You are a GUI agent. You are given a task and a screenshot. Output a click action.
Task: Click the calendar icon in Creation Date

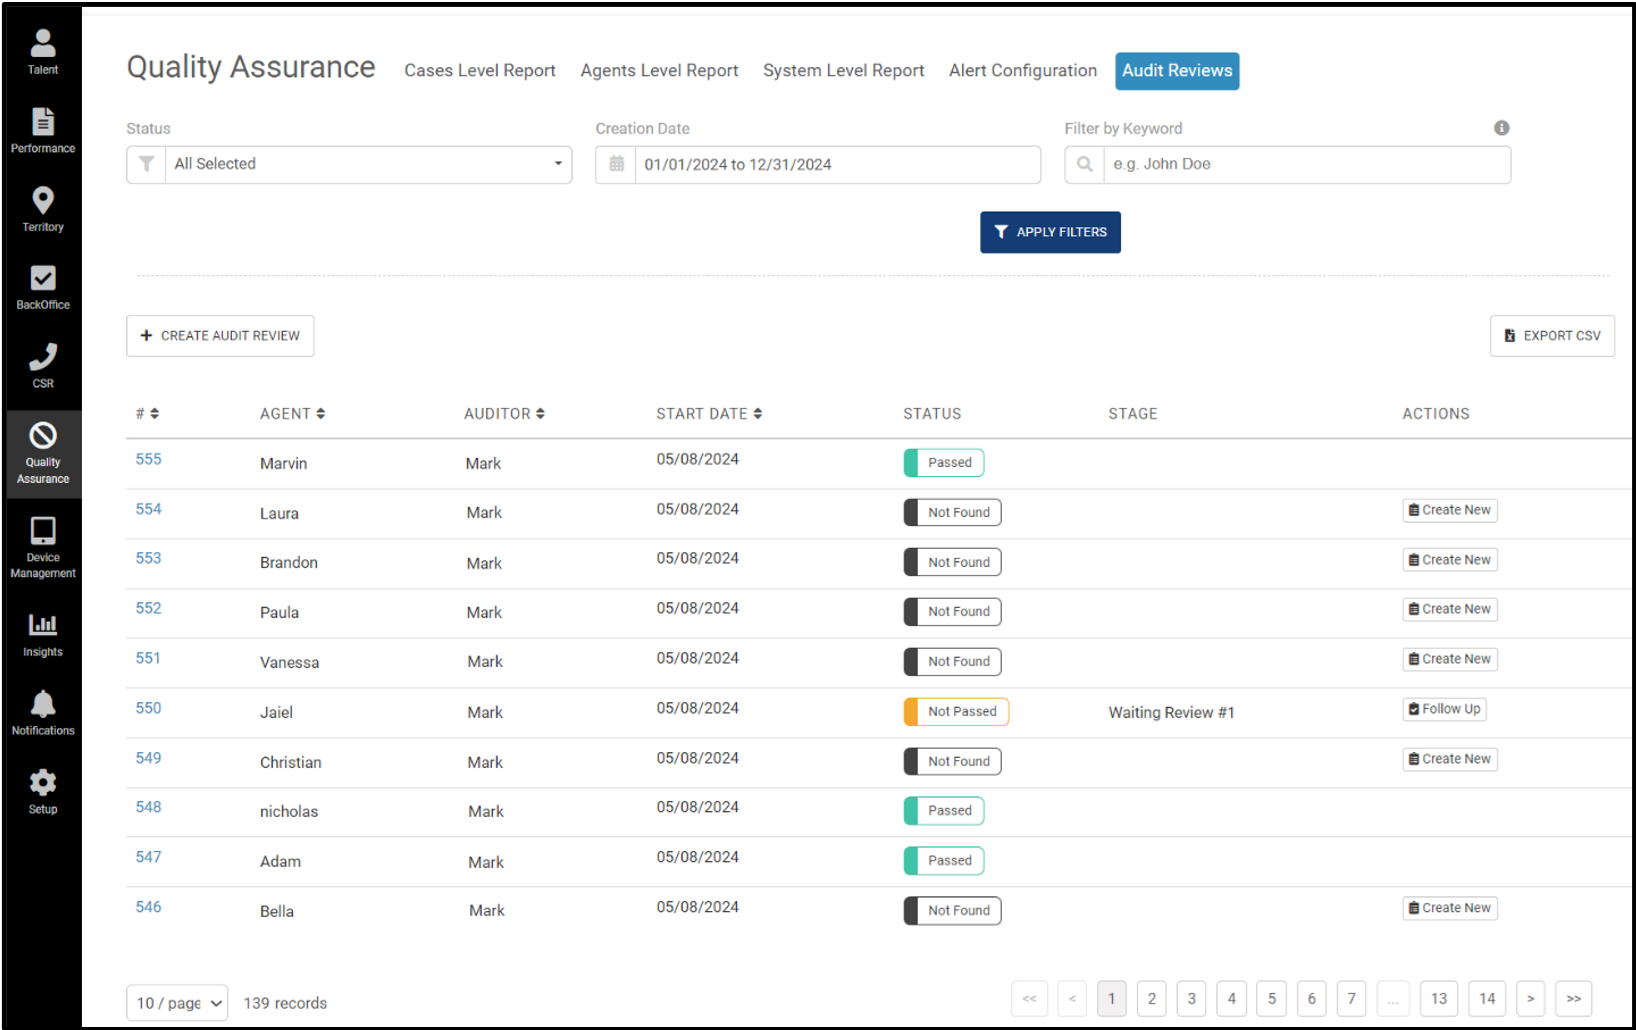click(x=616, y=164)
